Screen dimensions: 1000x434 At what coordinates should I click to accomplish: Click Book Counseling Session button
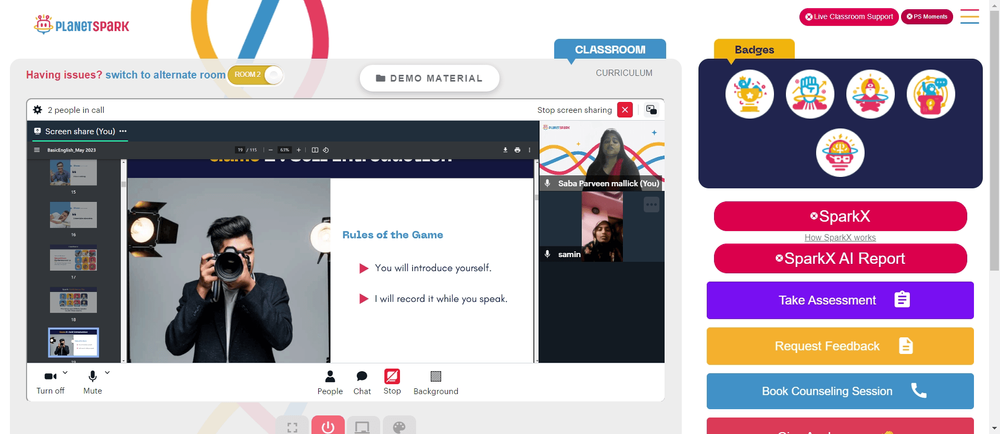840,391
